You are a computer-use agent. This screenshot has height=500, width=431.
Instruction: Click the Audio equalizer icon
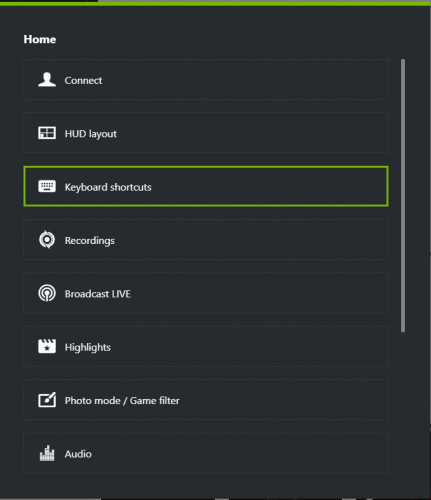click(47, 453)
